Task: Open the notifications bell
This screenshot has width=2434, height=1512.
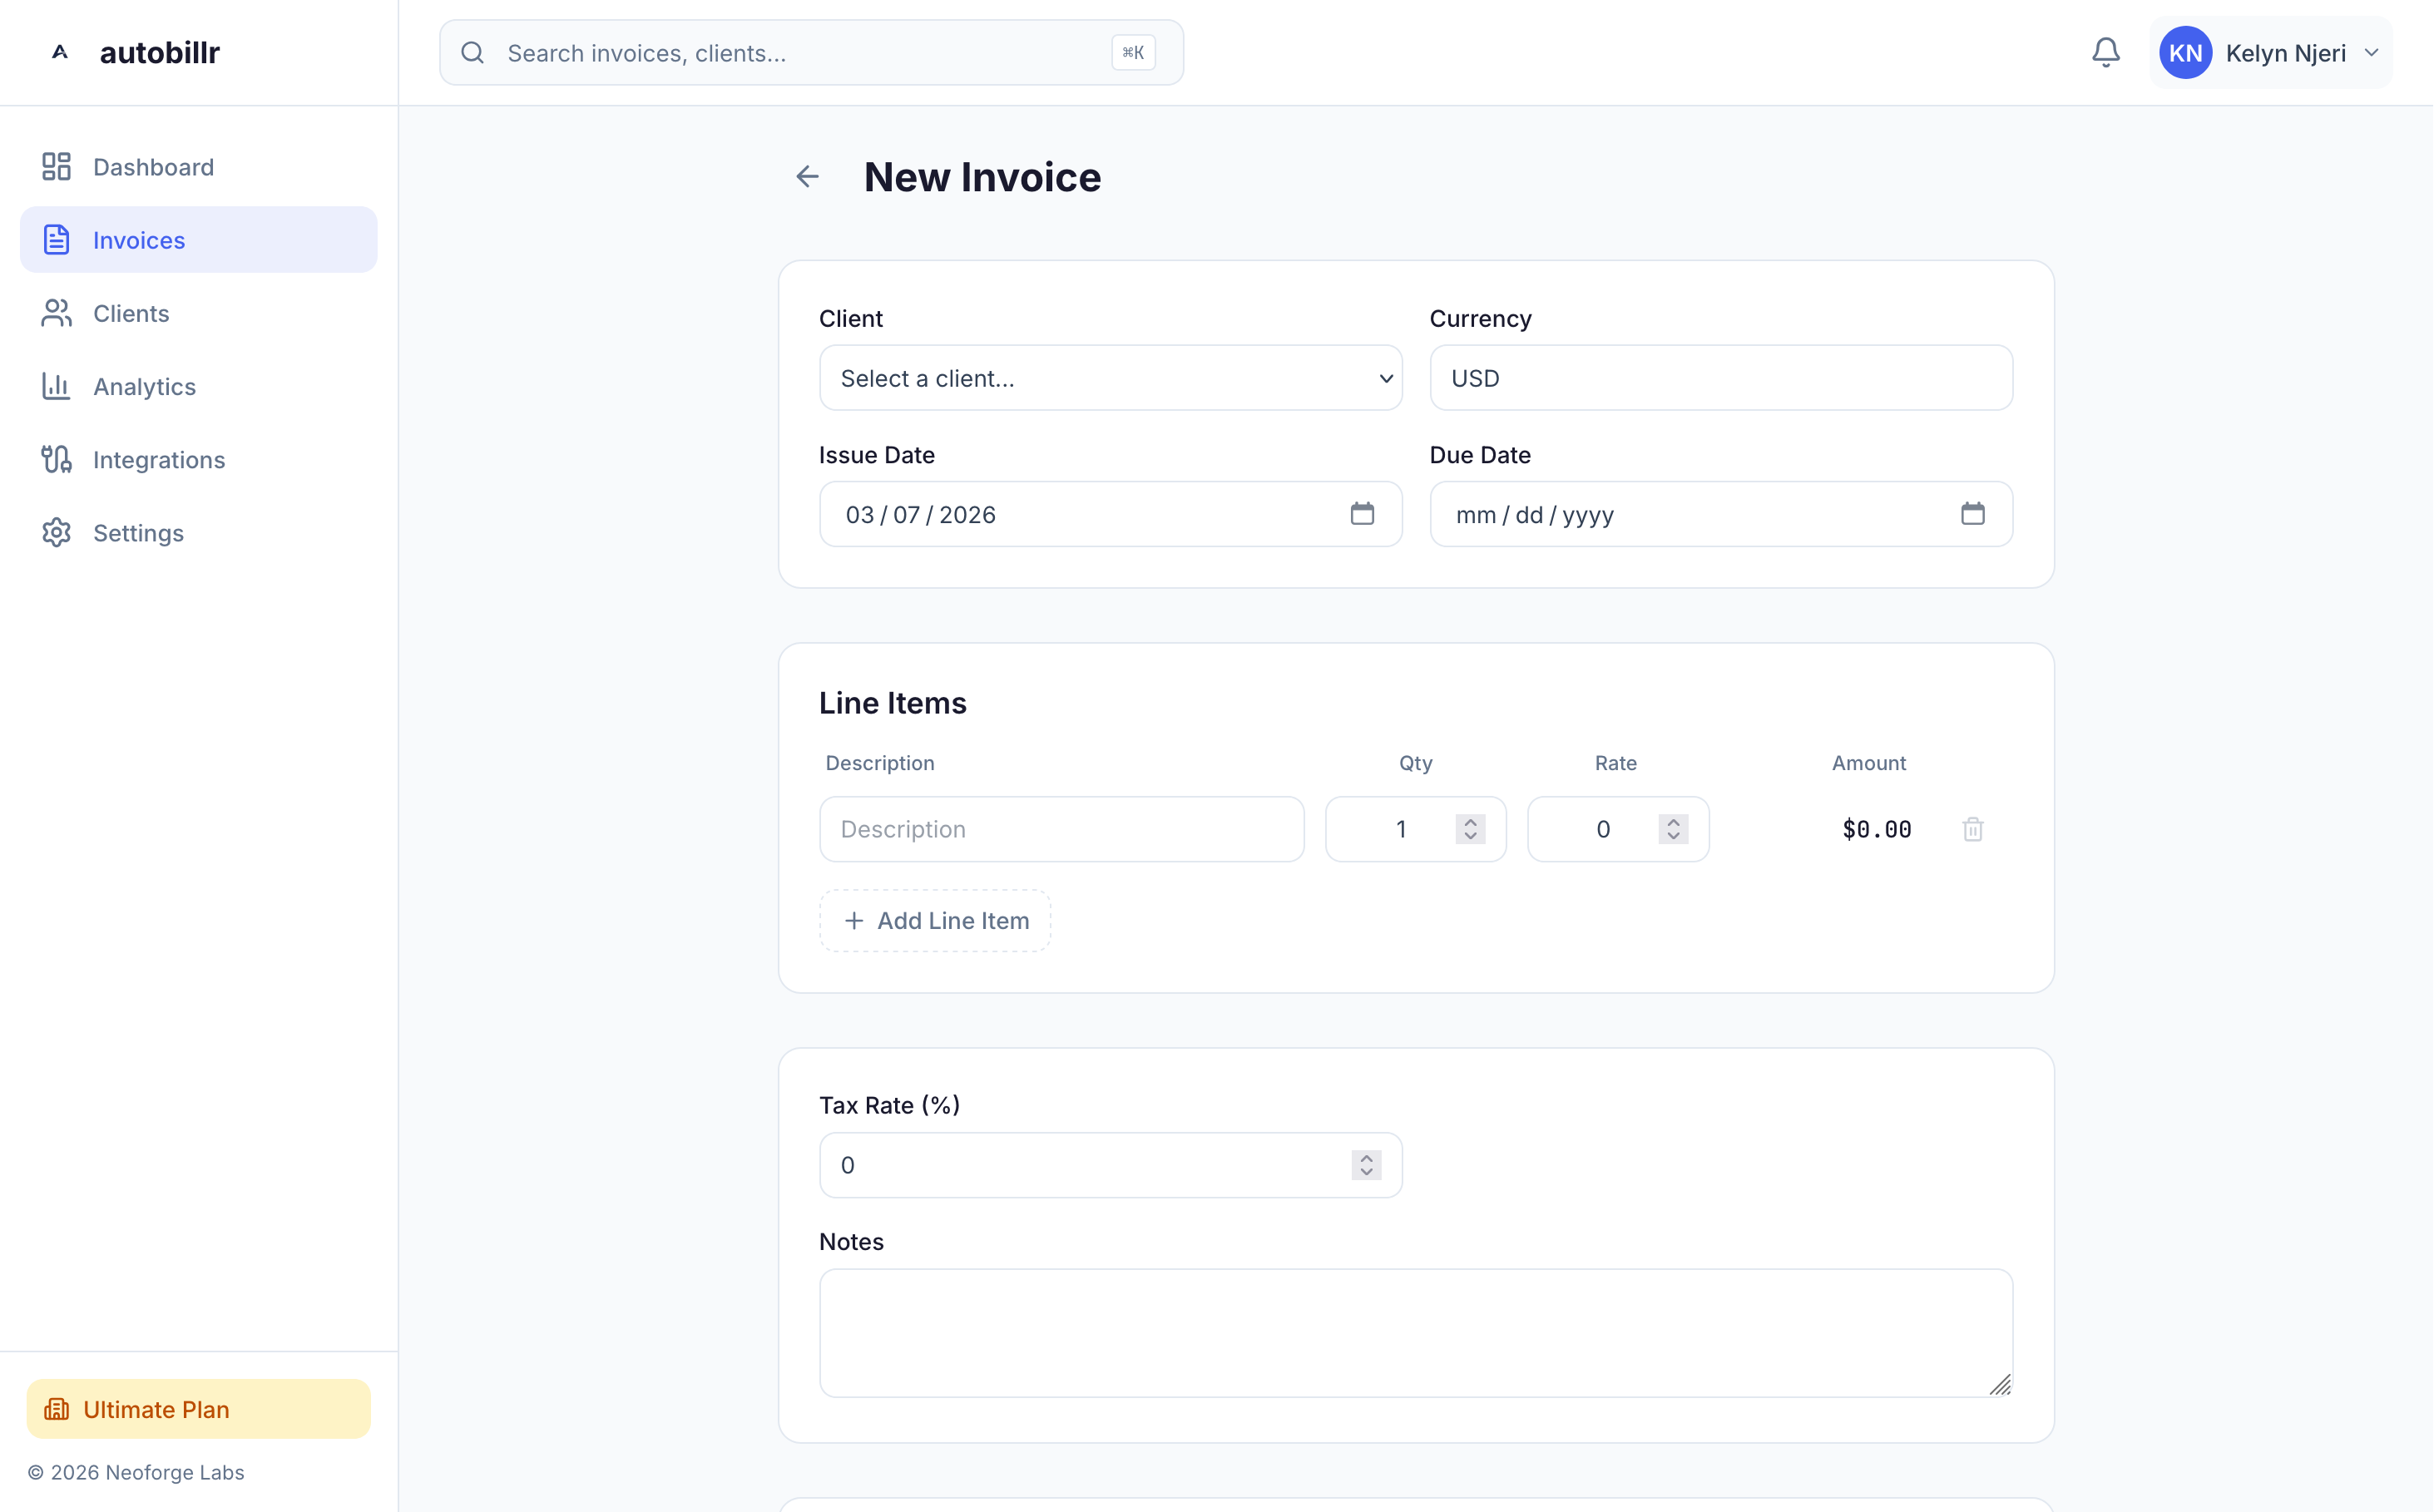Action: coord(2105,53)
